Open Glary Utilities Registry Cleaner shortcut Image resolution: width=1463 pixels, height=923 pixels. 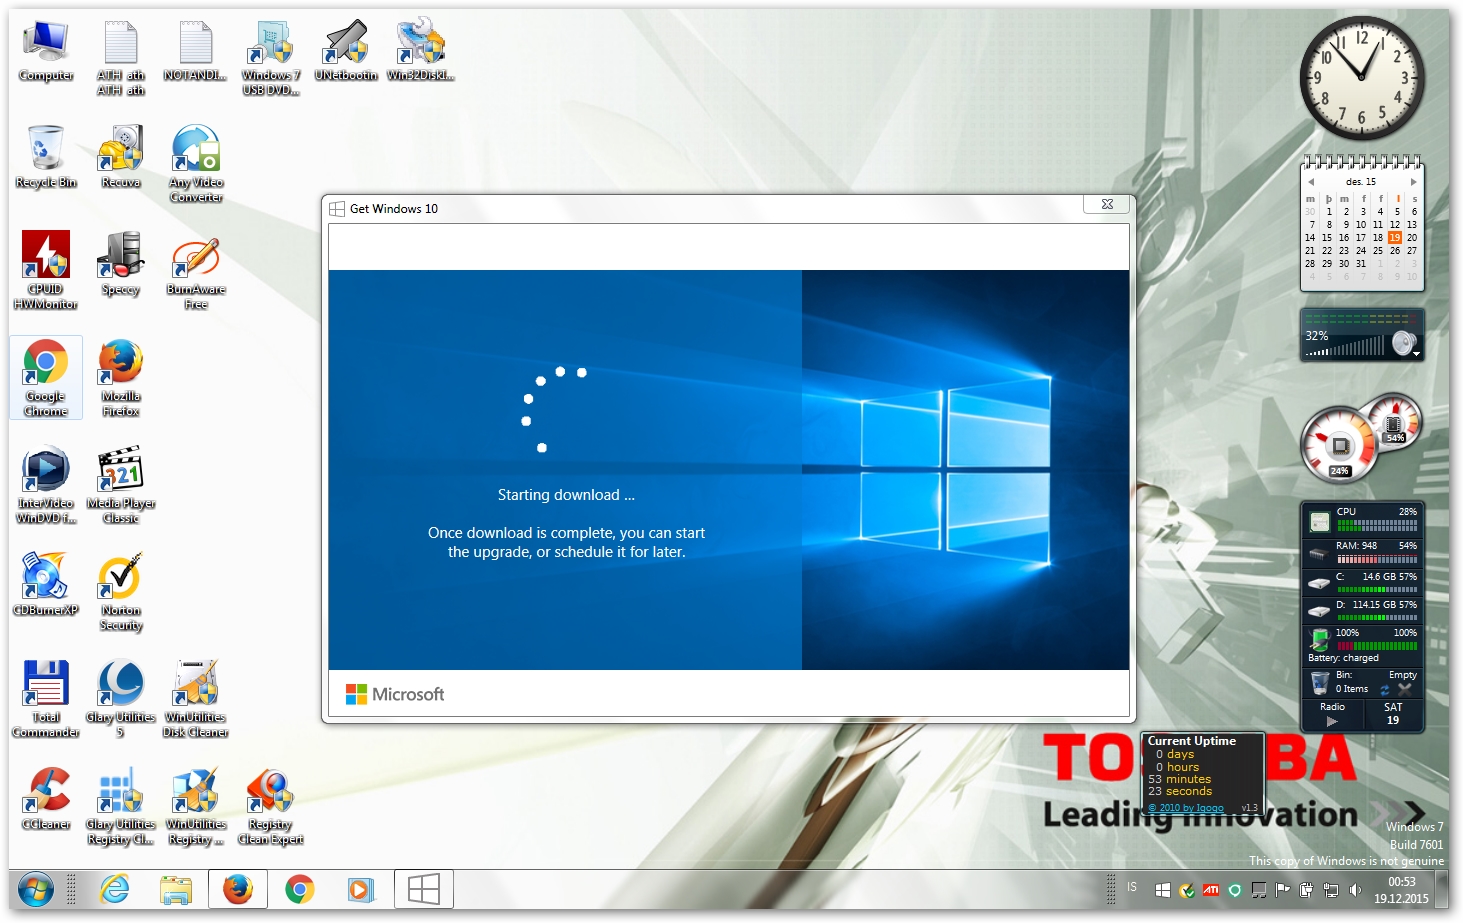point(121,806)
